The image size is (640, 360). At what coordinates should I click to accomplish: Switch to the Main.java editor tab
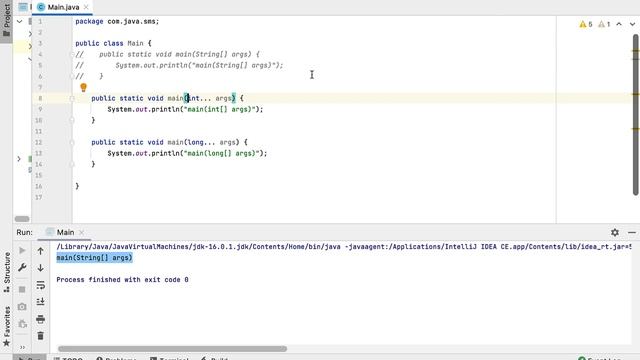click(63, 7)
